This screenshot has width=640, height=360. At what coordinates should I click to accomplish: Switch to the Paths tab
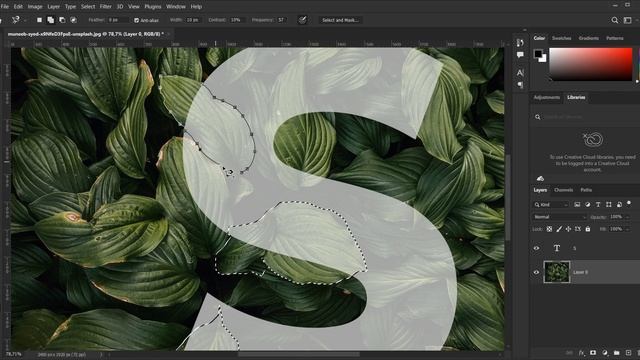[586, 190]
